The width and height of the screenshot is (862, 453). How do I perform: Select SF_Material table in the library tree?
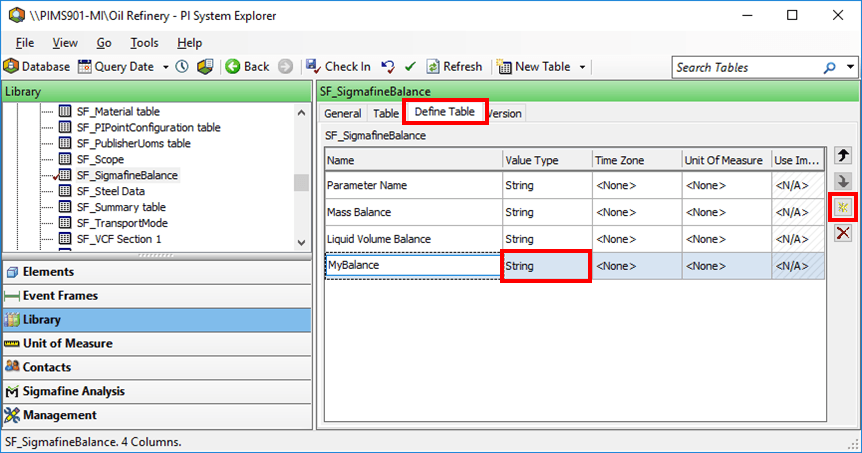tap(118, 112)
